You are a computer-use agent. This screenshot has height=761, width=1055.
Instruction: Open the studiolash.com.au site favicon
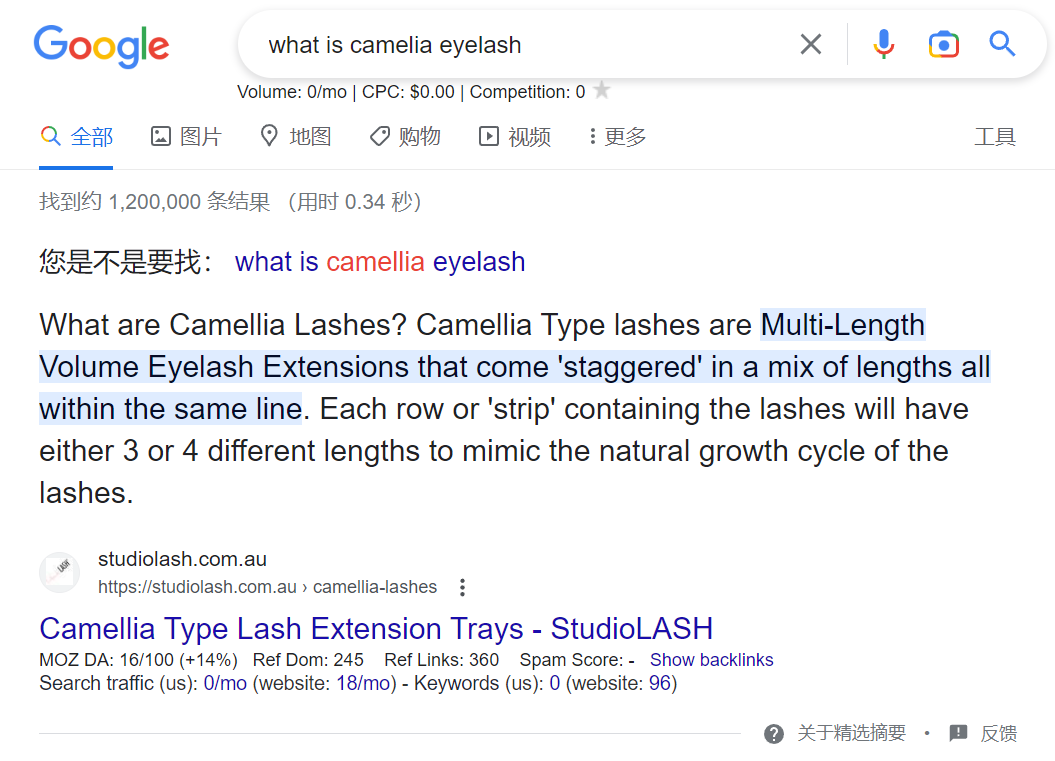coord(60,573)
